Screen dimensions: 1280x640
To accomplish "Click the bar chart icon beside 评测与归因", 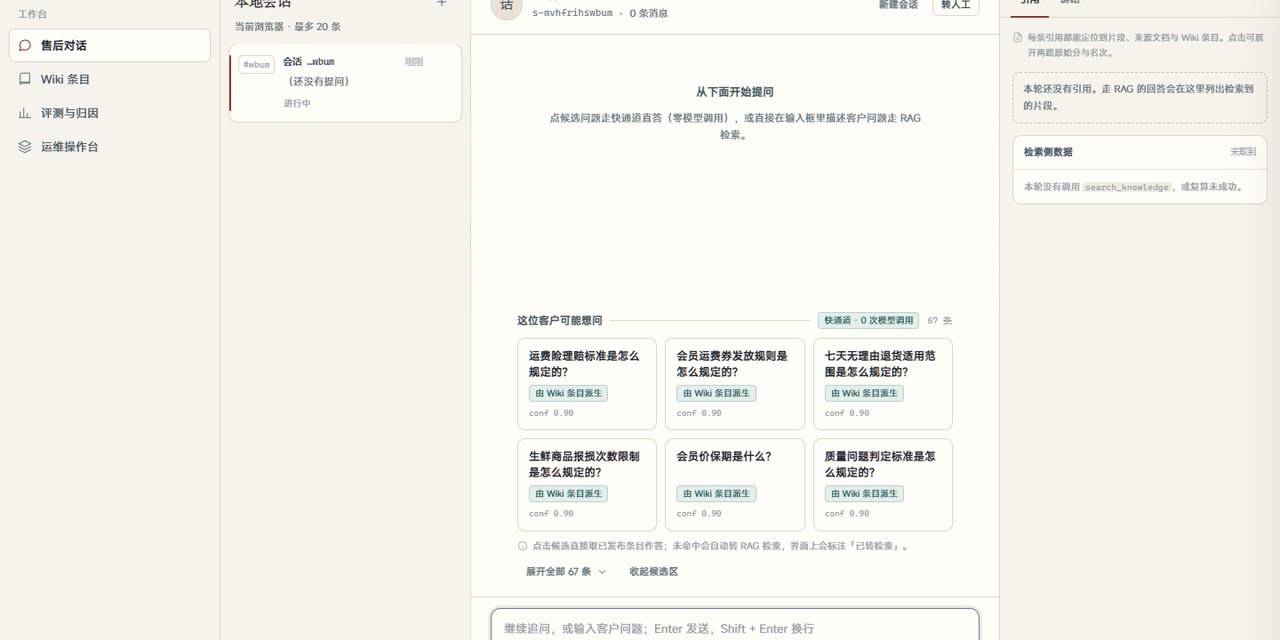I will click(25, 113).
